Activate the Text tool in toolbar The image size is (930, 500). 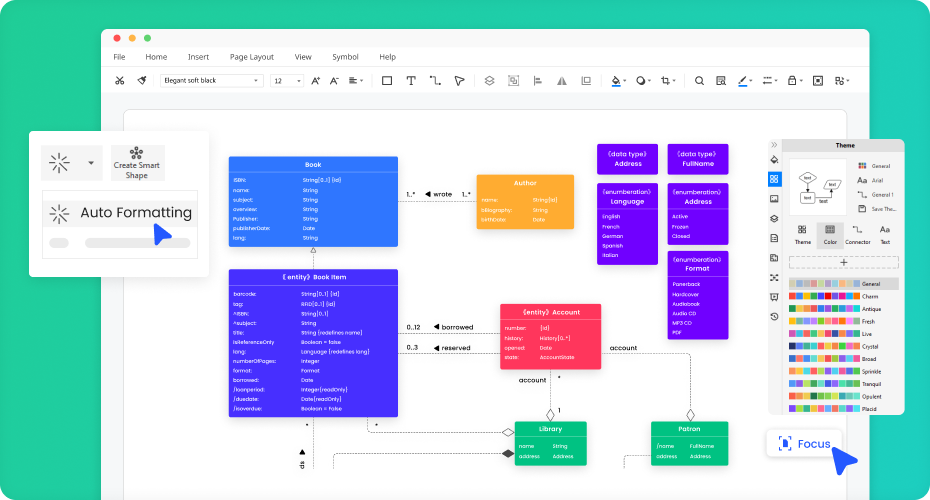411,80
